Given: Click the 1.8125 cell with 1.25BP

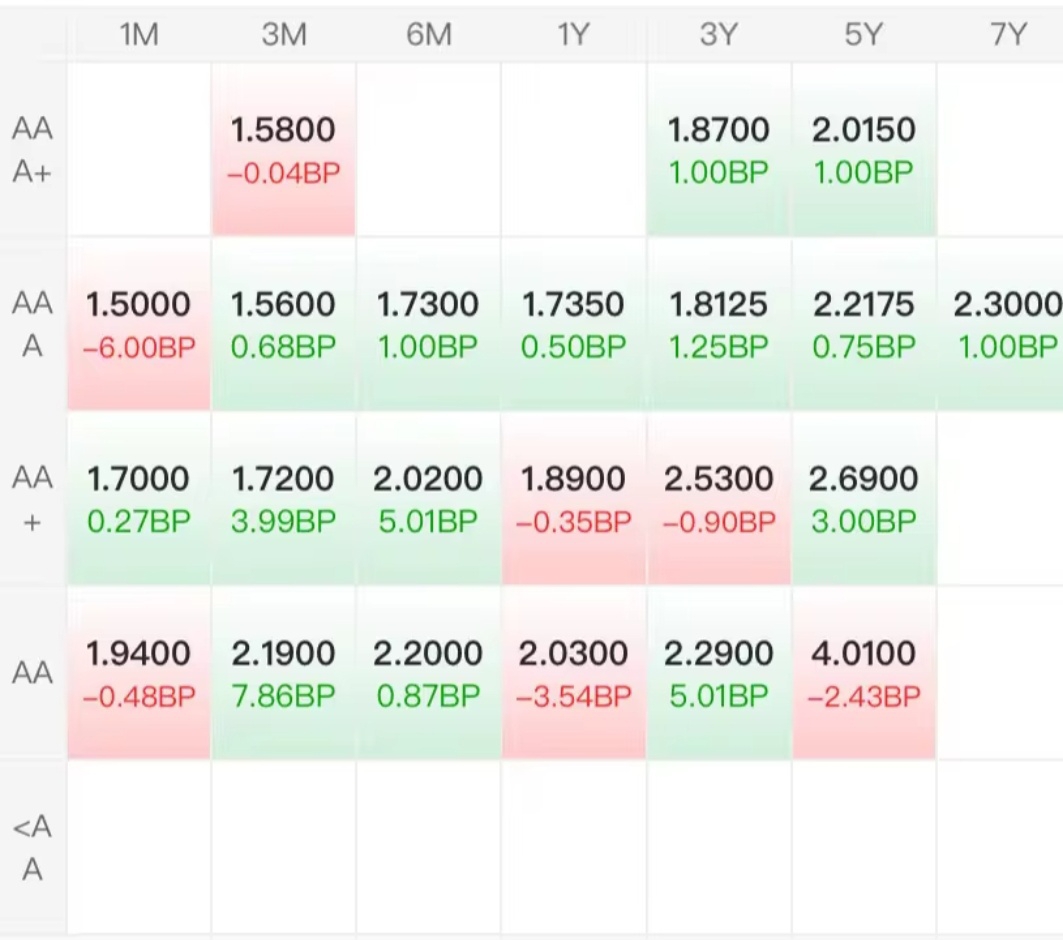Looking at the screenshot, I should tap(718, 324).
